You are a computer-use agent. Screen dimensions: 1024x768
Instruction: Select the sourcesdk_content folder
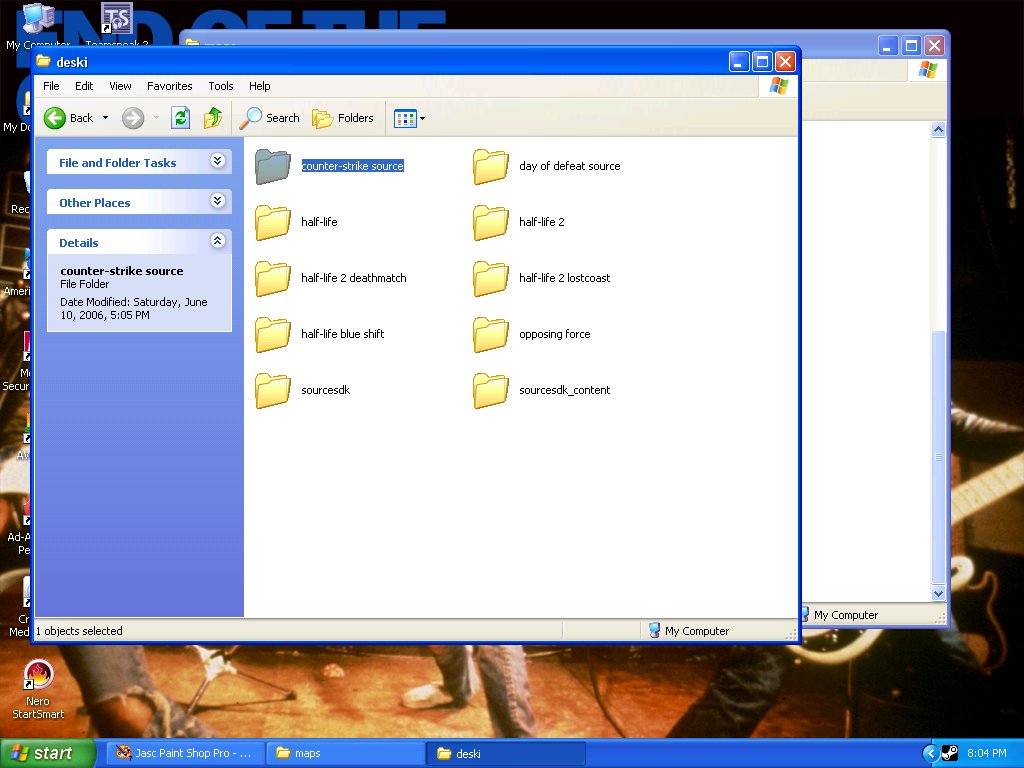point(564,390)
